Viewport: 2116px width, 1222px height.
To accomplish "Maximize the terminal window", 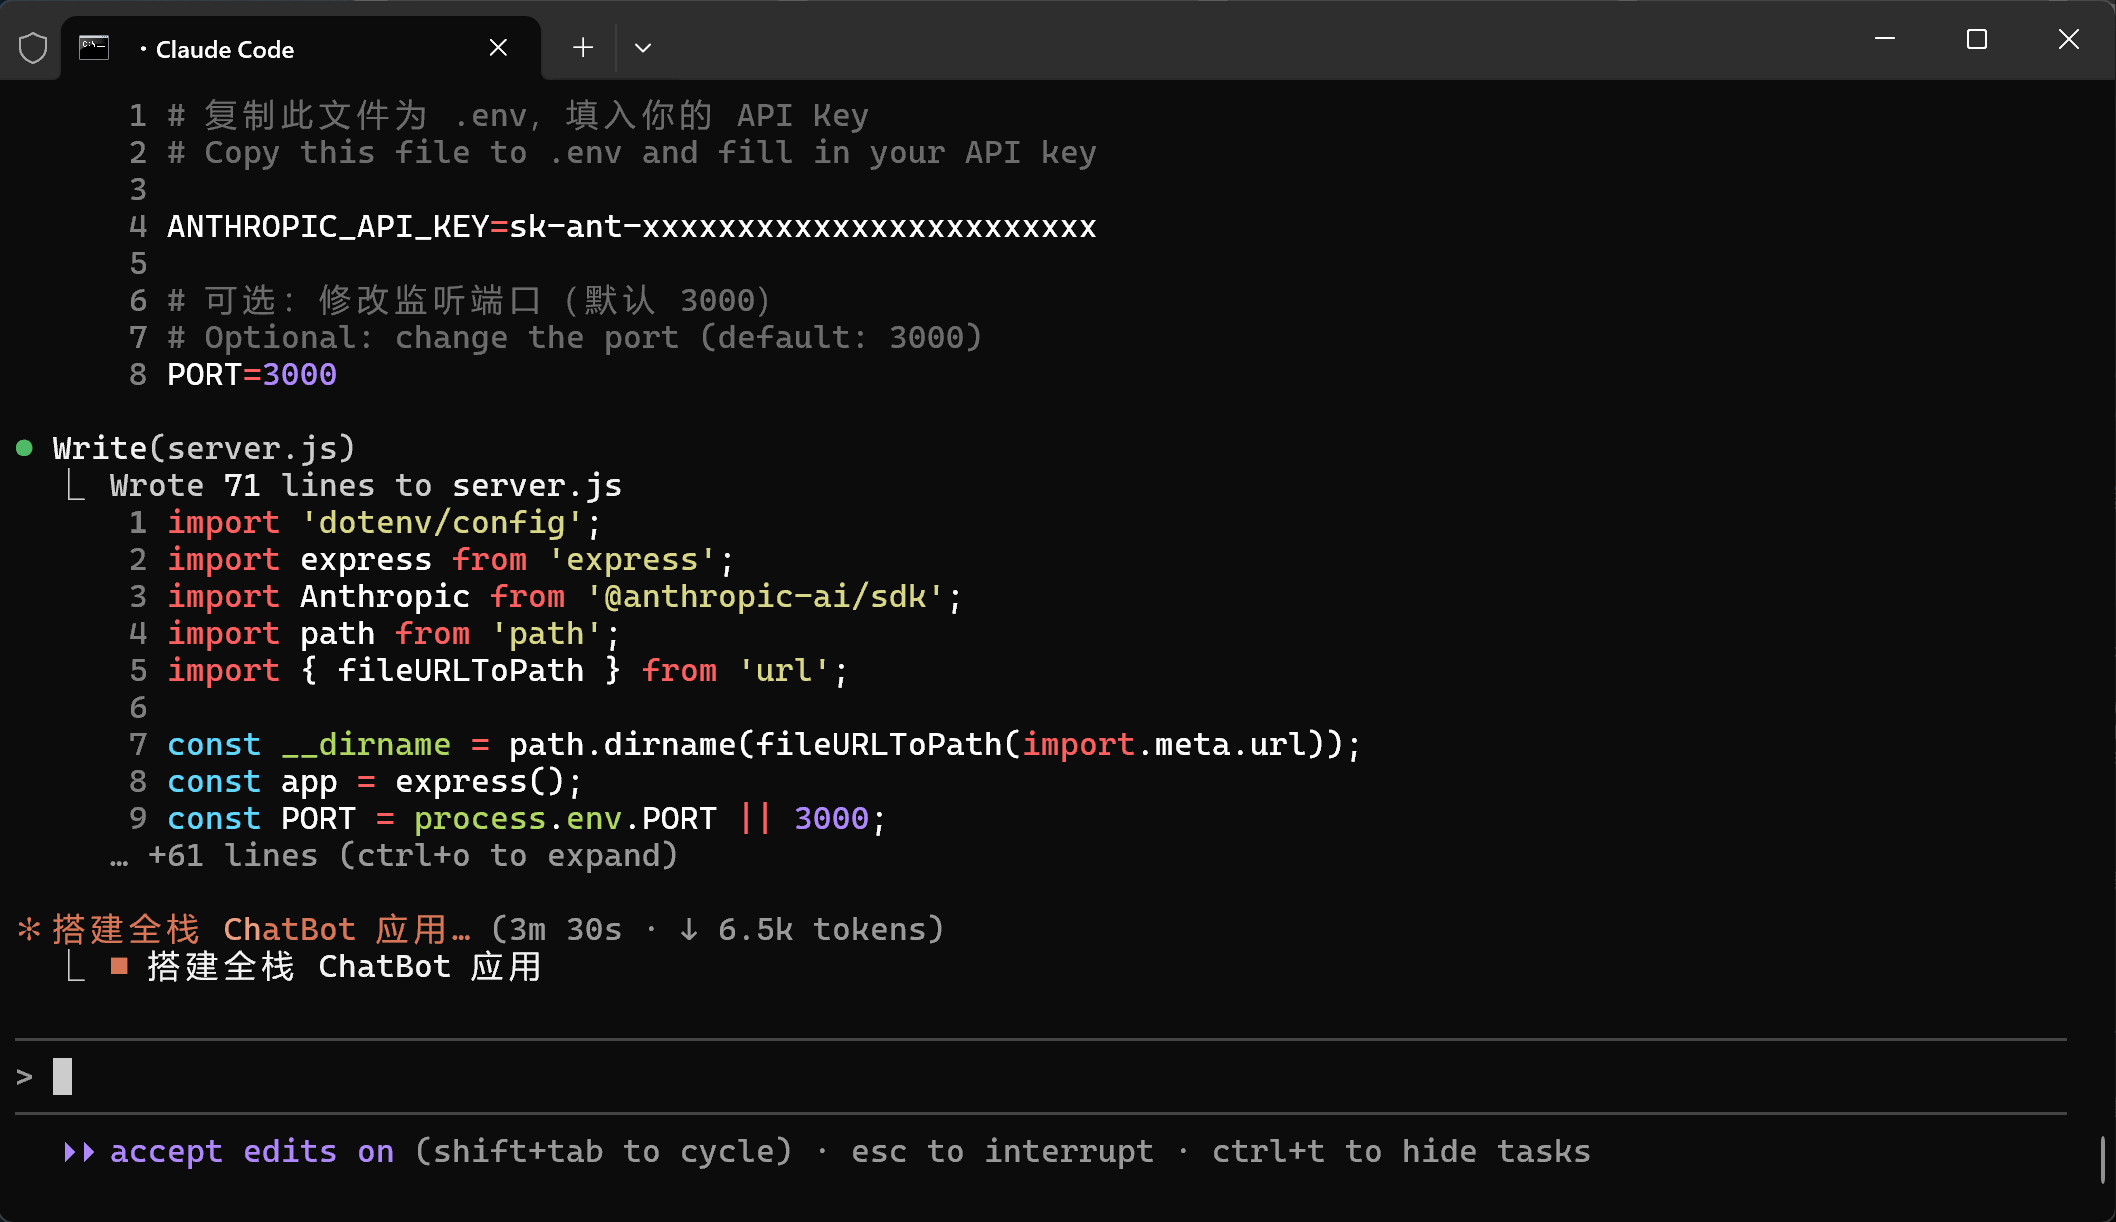I will (1977, 39).
